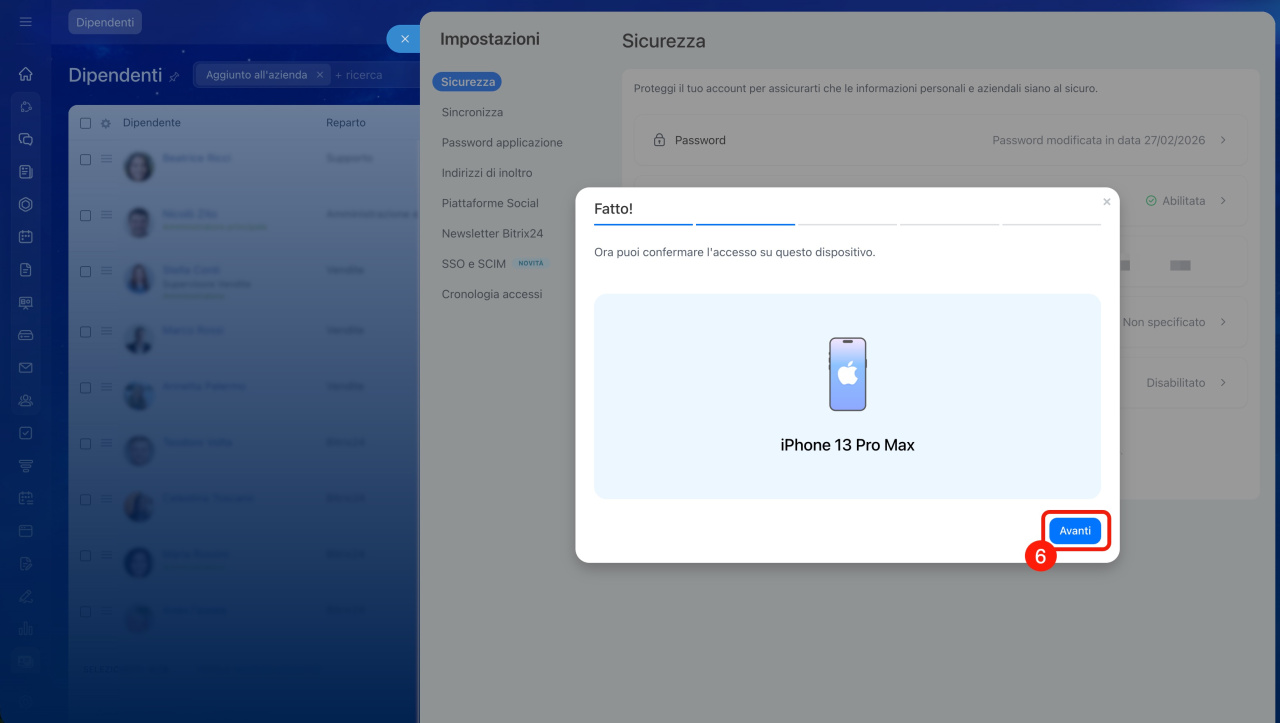Close the Fatto! dialog
Viewport: 1280px width, 723px height.
[x=1106, y=202]
